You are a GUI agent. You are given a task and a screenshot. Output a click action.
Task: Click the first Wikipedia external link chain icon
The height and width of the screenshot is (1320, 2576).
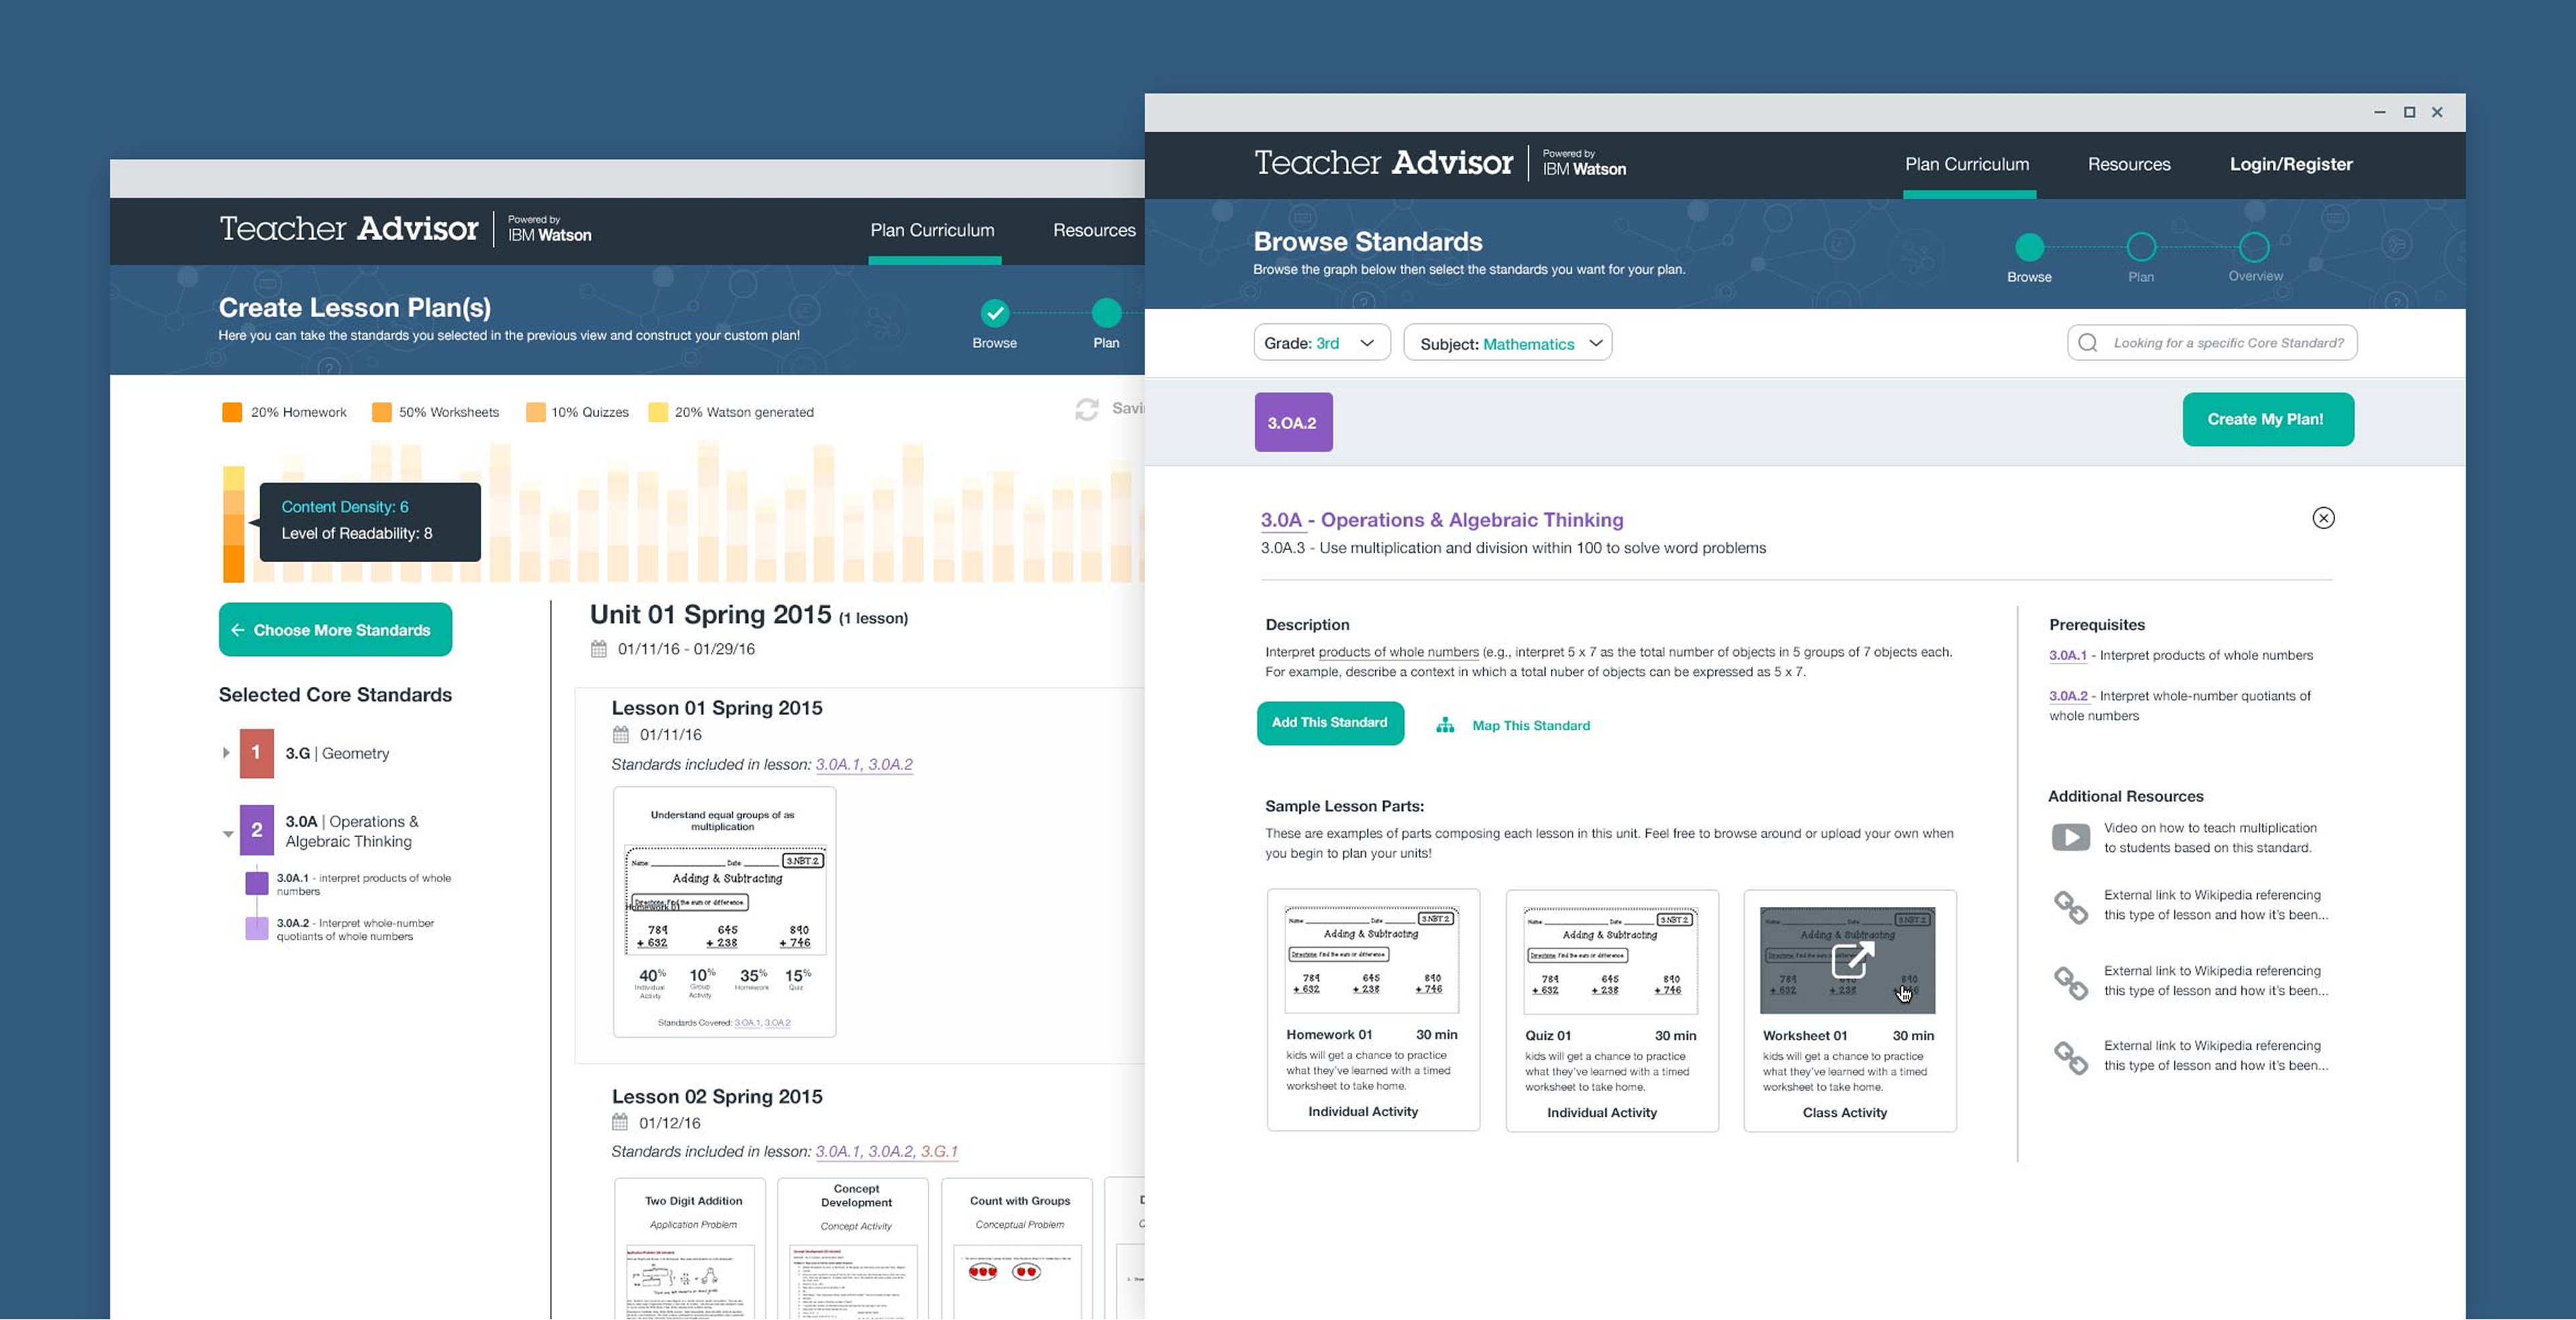point(2070,907)
